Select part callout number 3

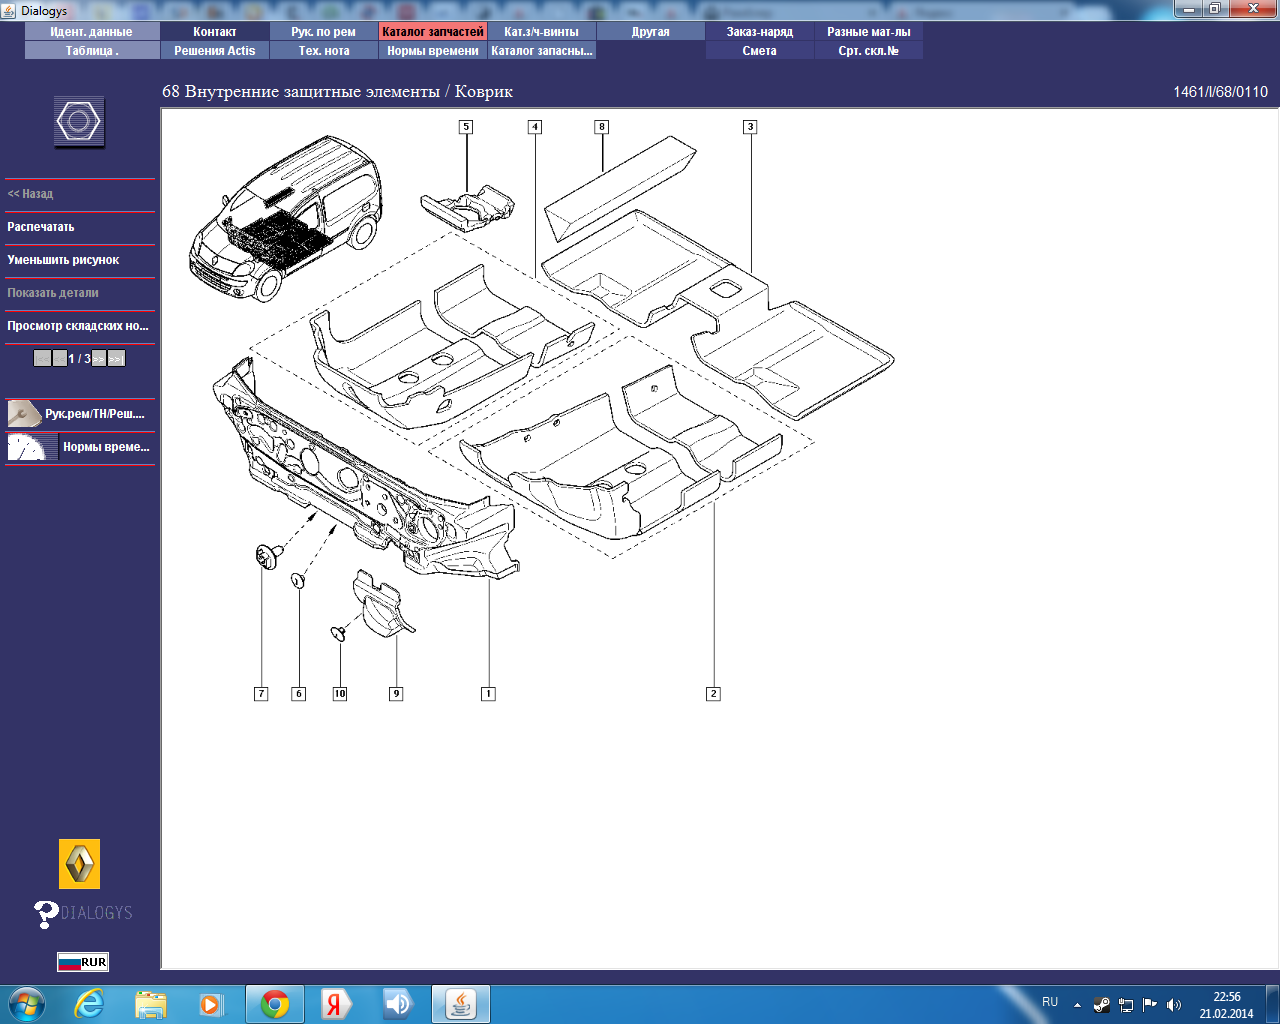[750, 127]
